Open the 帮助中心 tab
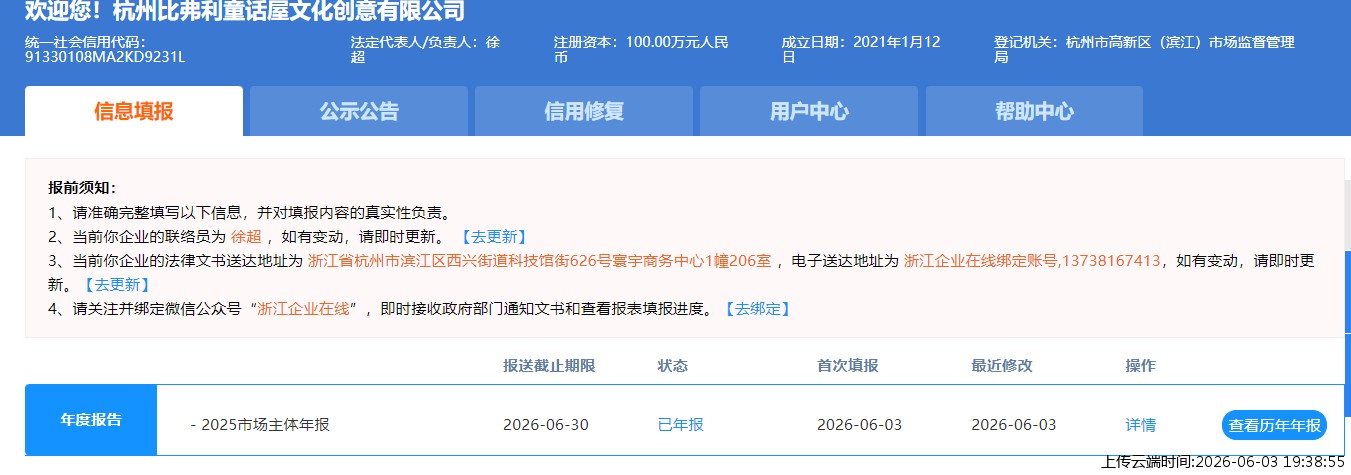The image size is (1351, 475). tap(1034, 111)
